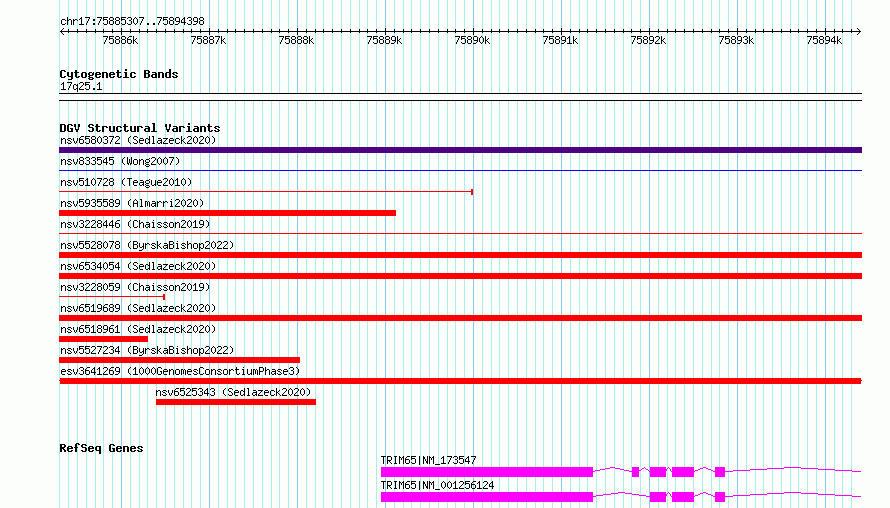The image size is (890, 508).
Task: Click nsv6525343 (Sedlazeck2020) label
Action: click(x=233, y=392)
